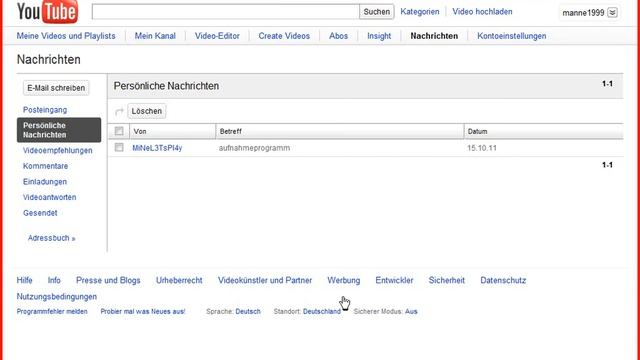The height and width of the screenshot is (360, 640).
Task: Open Datenschutz footer link
Action: 503,280
